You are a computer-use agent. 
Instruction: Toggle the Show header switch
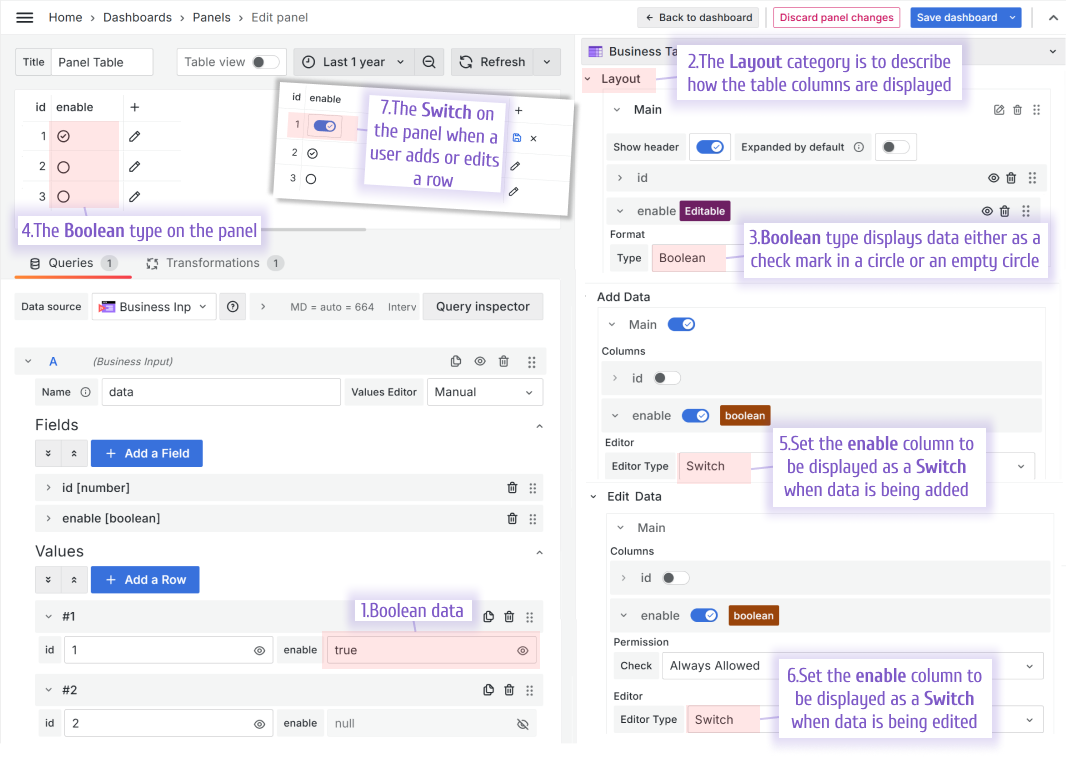[x=710, y=147]
